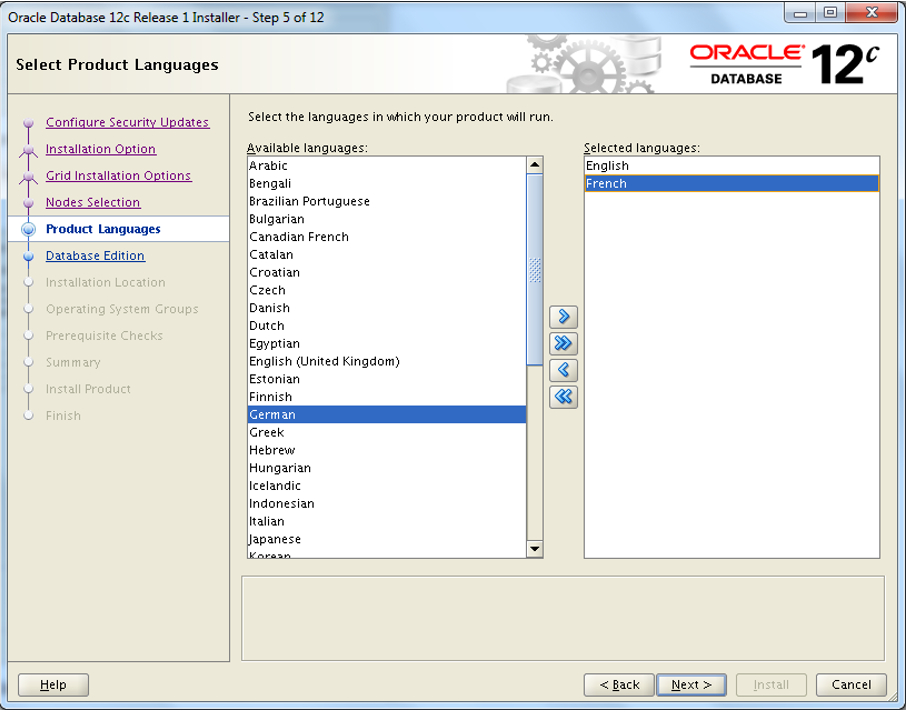Maximize the installer window
The image size is (909, 713).
831,13
